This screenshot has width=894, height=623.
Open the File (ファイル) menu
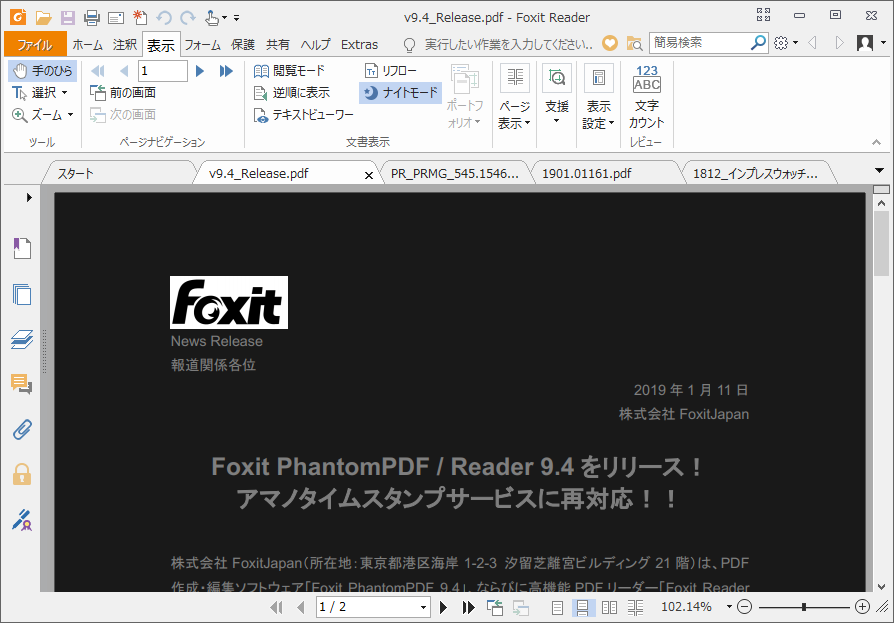(35, 44)
